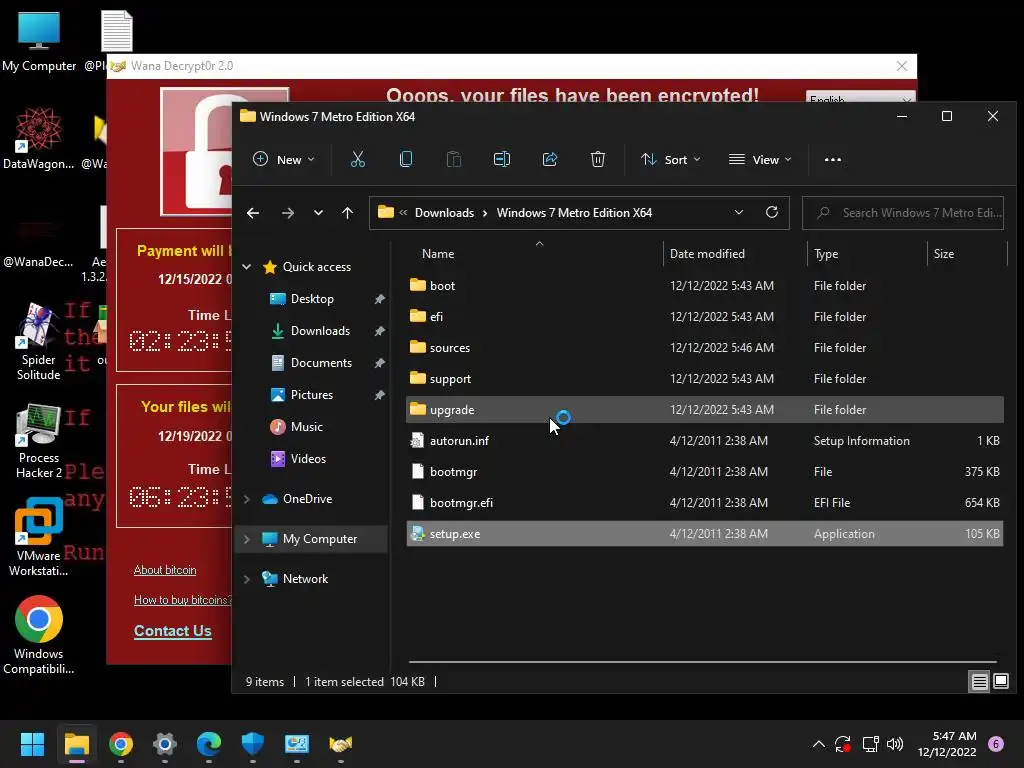Collapse the Quick access tree node

point(247,266)
